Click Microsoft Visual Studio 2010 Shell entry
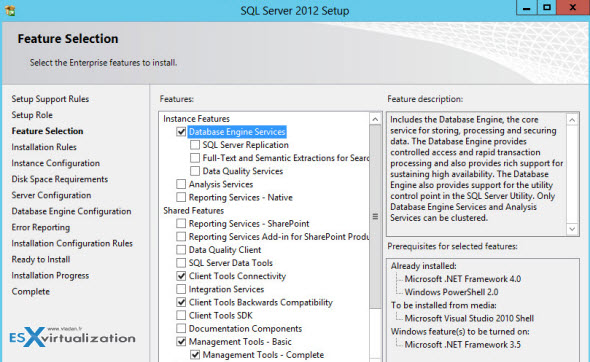590x362 pixels. [x=469, y=319]
